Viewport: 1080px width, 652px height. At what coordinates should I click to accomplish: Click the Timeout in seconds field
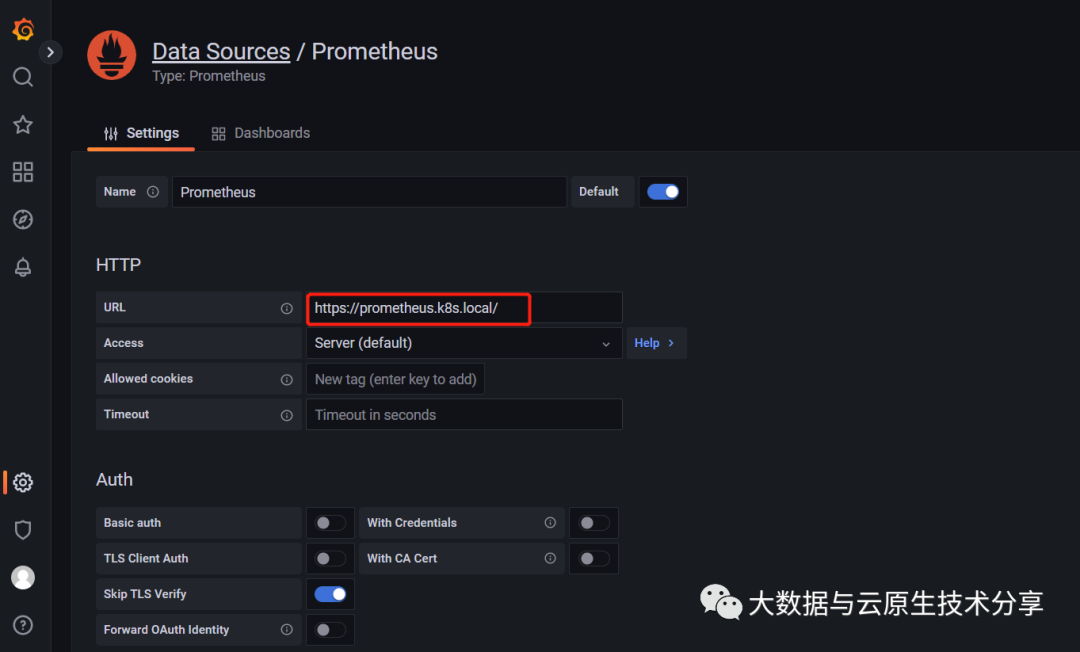coord(463,415)
